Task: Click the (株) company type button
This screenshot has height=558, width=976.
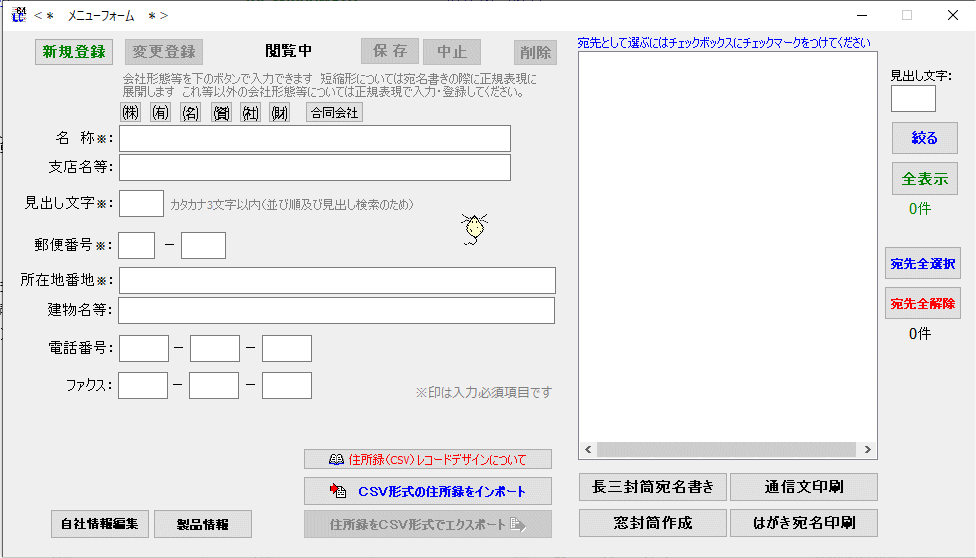Action: pyautogui.click(x=130, y=112)
